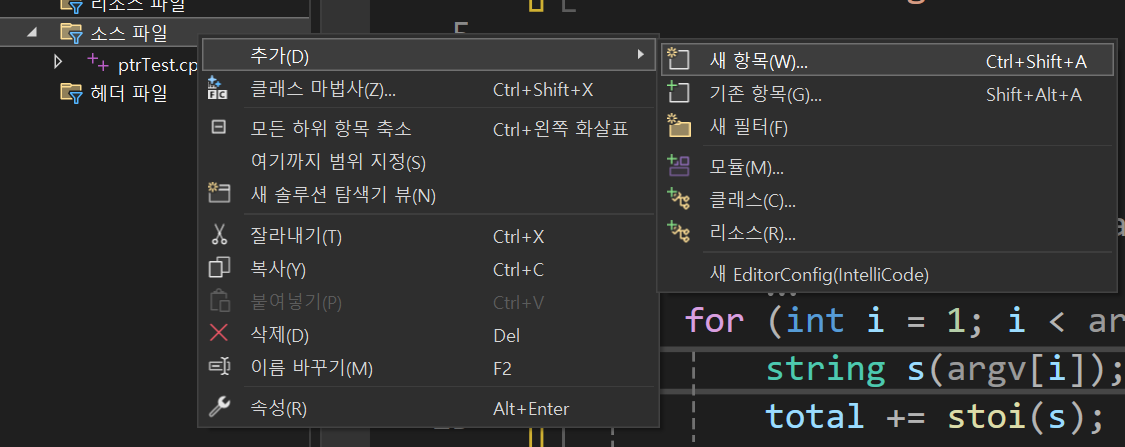1125x447 pixels.
Task: Select 잘라내기(T) menu entry
Action: [428, 236]
